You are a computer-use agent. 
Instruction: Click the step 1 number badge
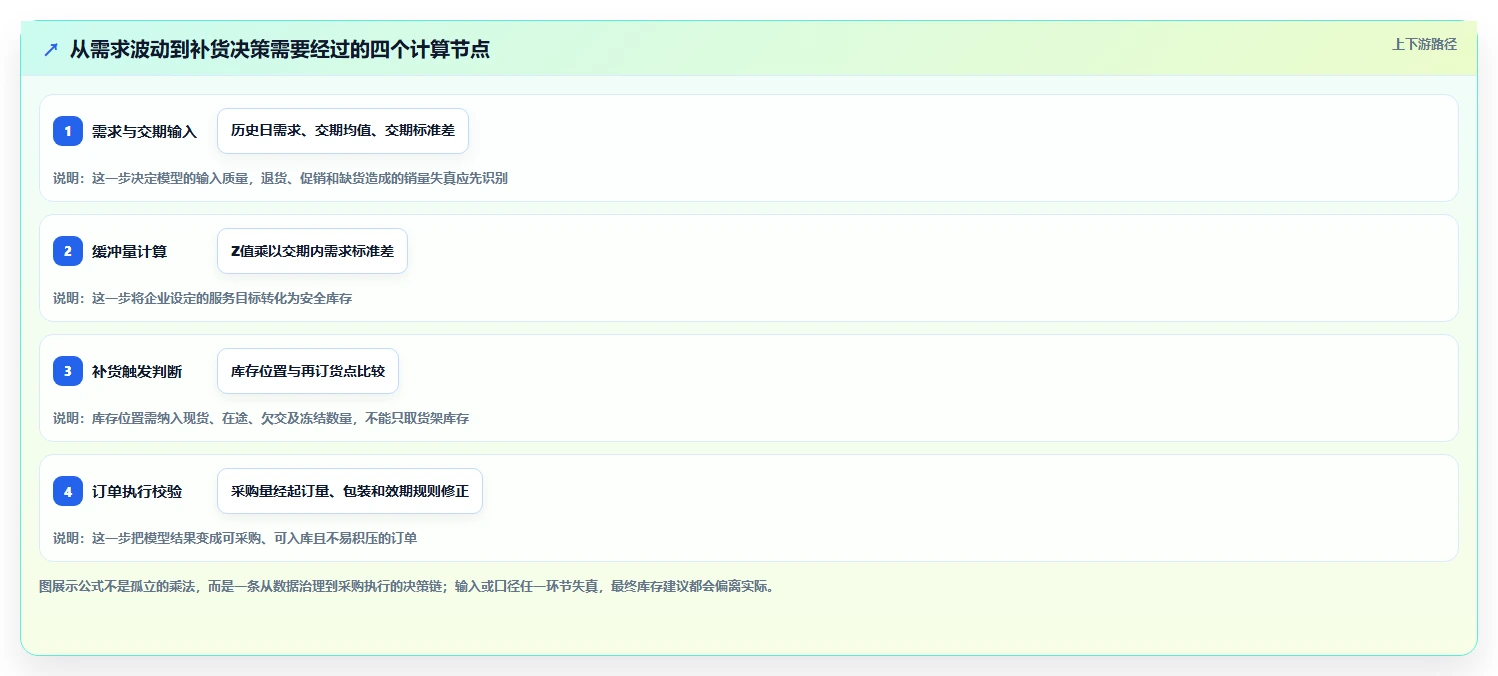68,131
